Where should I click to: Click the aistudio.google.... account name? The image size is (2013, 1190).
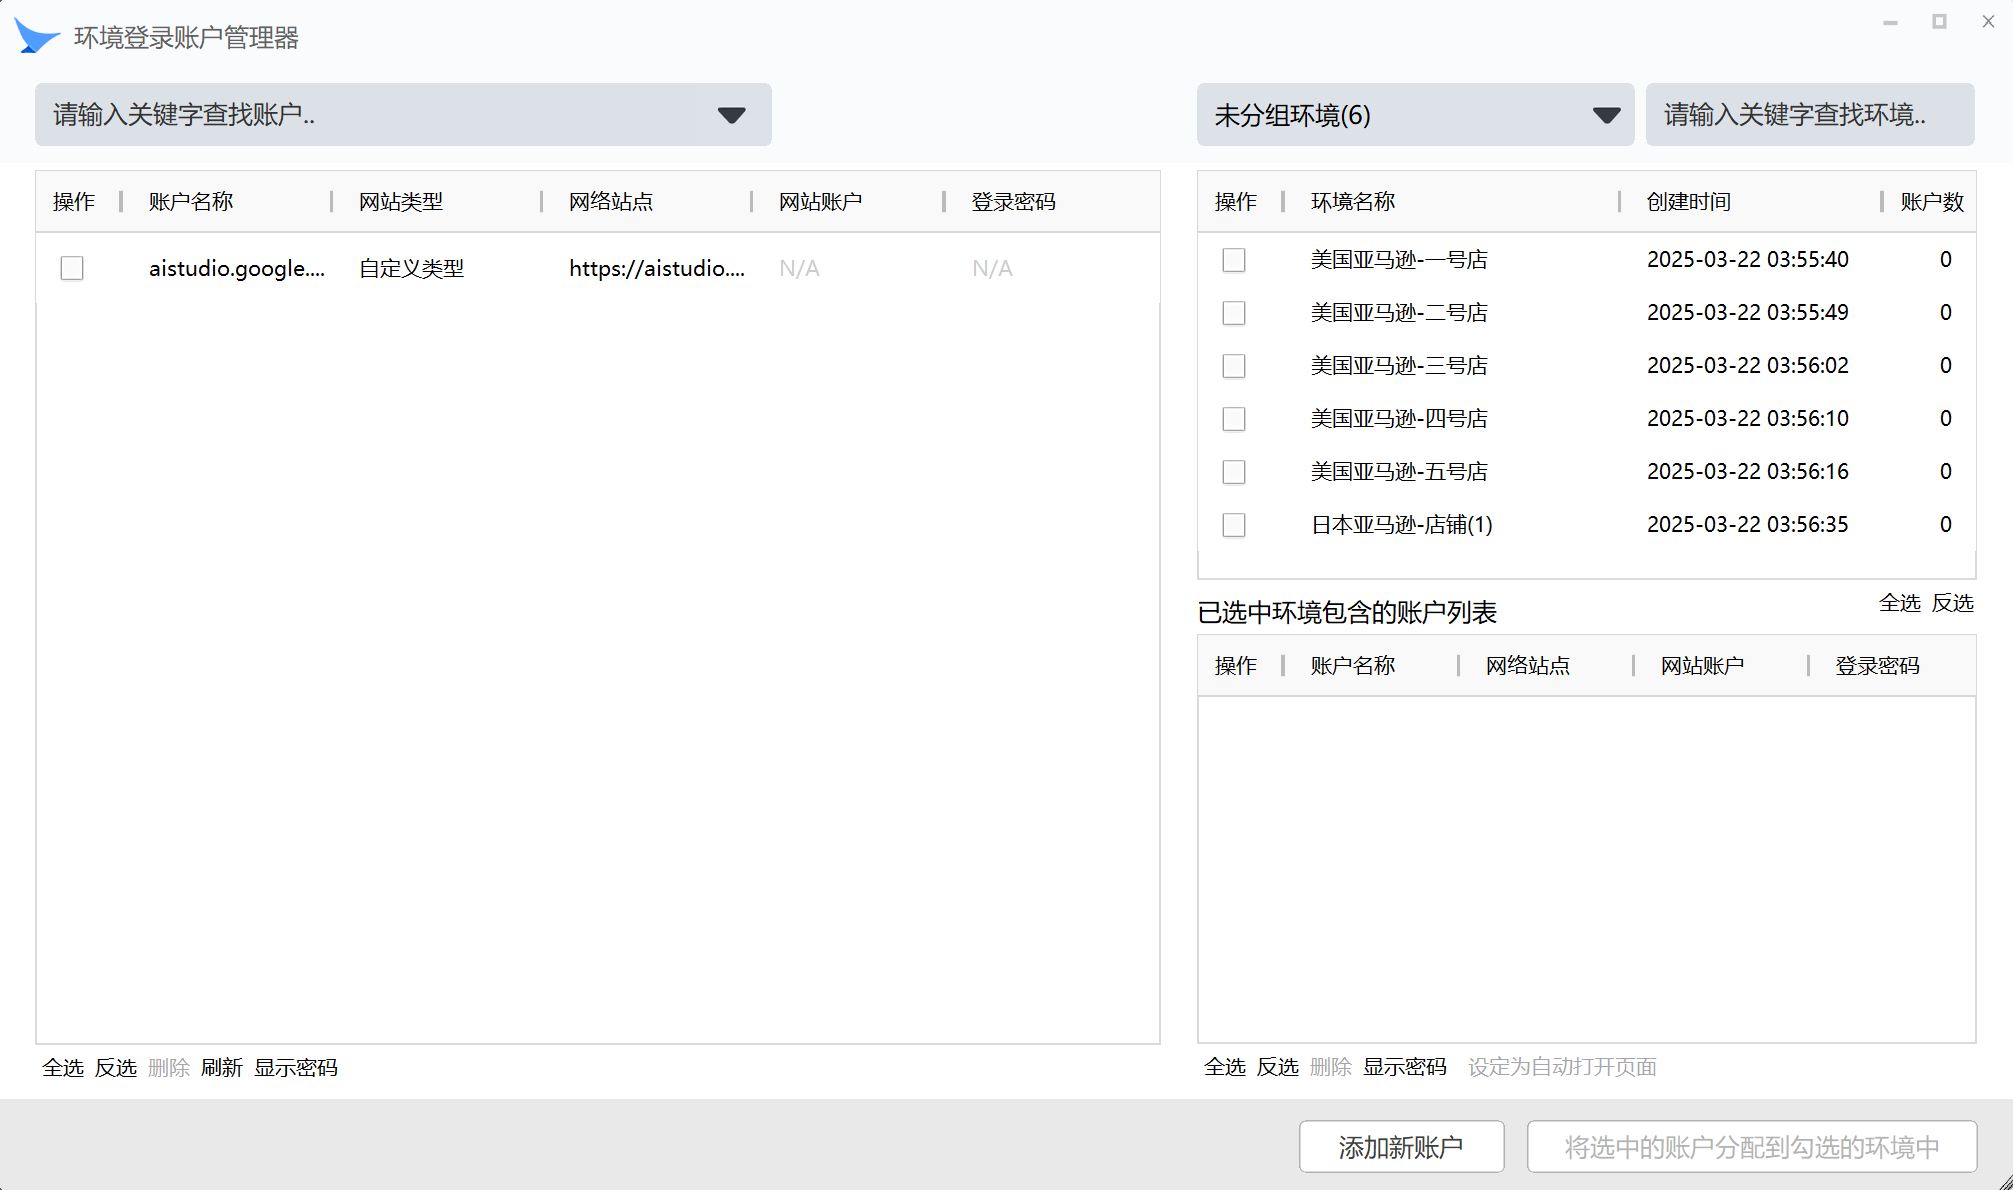pos(237,268)
